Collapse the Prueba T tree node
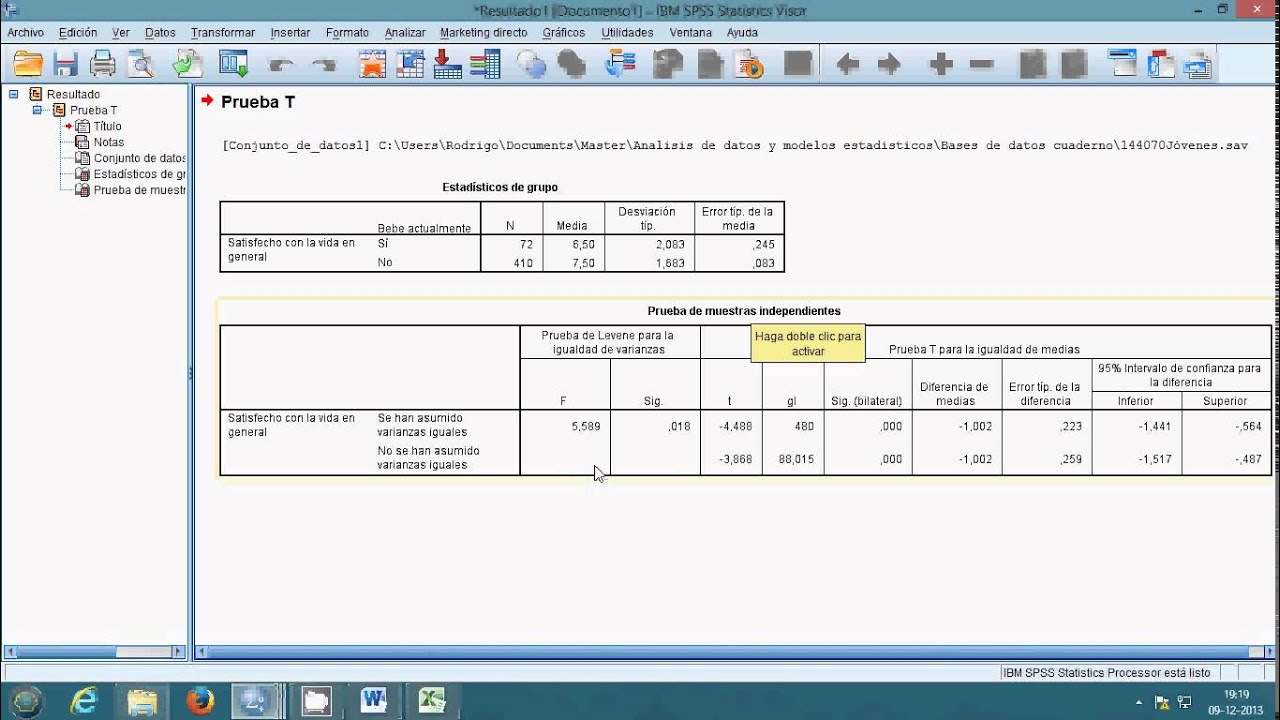The width and height of the screenshot is (1280, 720). click(x=37, y=110)
